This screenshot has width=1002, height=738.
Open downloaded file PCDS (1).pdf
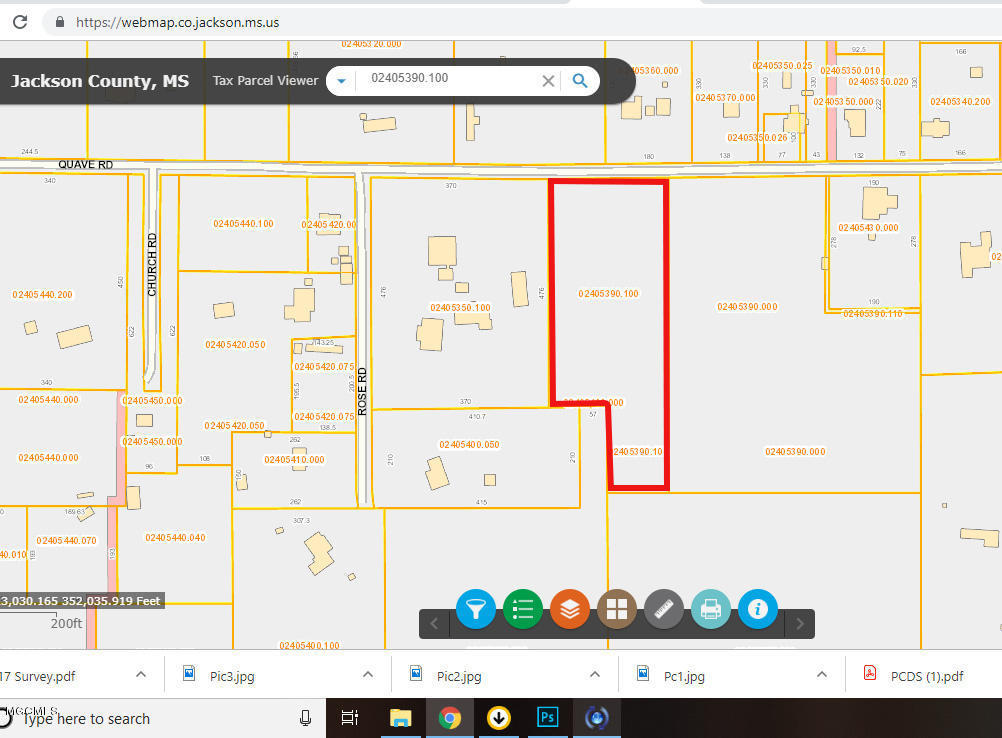pos(927,676)
